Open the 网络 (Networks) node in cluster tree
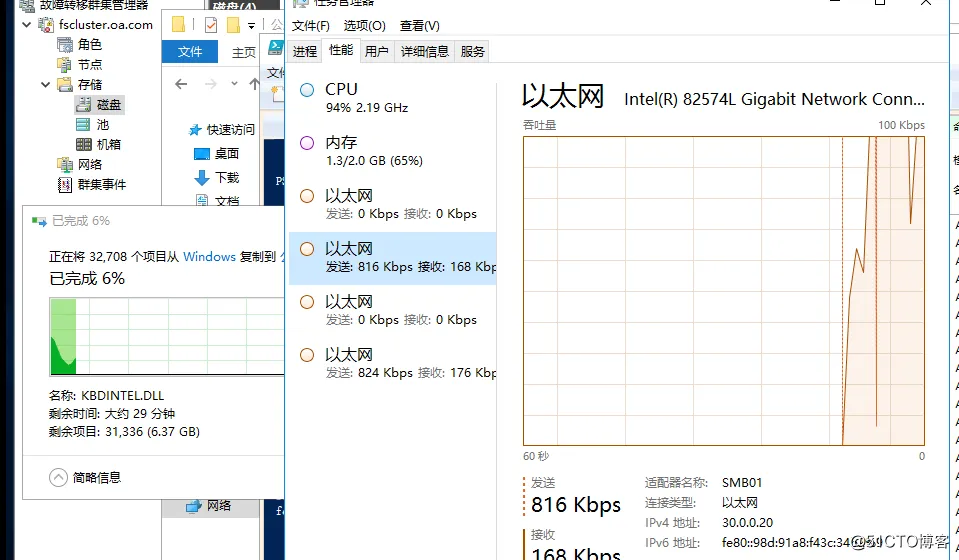The image size is (959, 560). [x=81, y=164]
